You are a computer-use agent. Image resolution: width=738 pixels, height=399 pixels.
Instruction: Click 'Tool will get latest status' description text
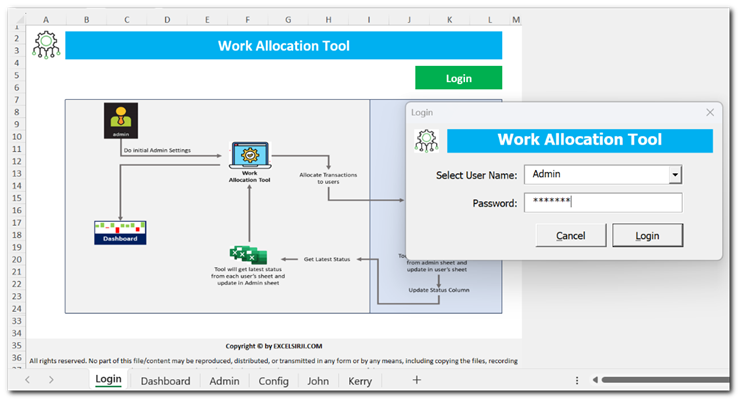[x=248, y=276]
